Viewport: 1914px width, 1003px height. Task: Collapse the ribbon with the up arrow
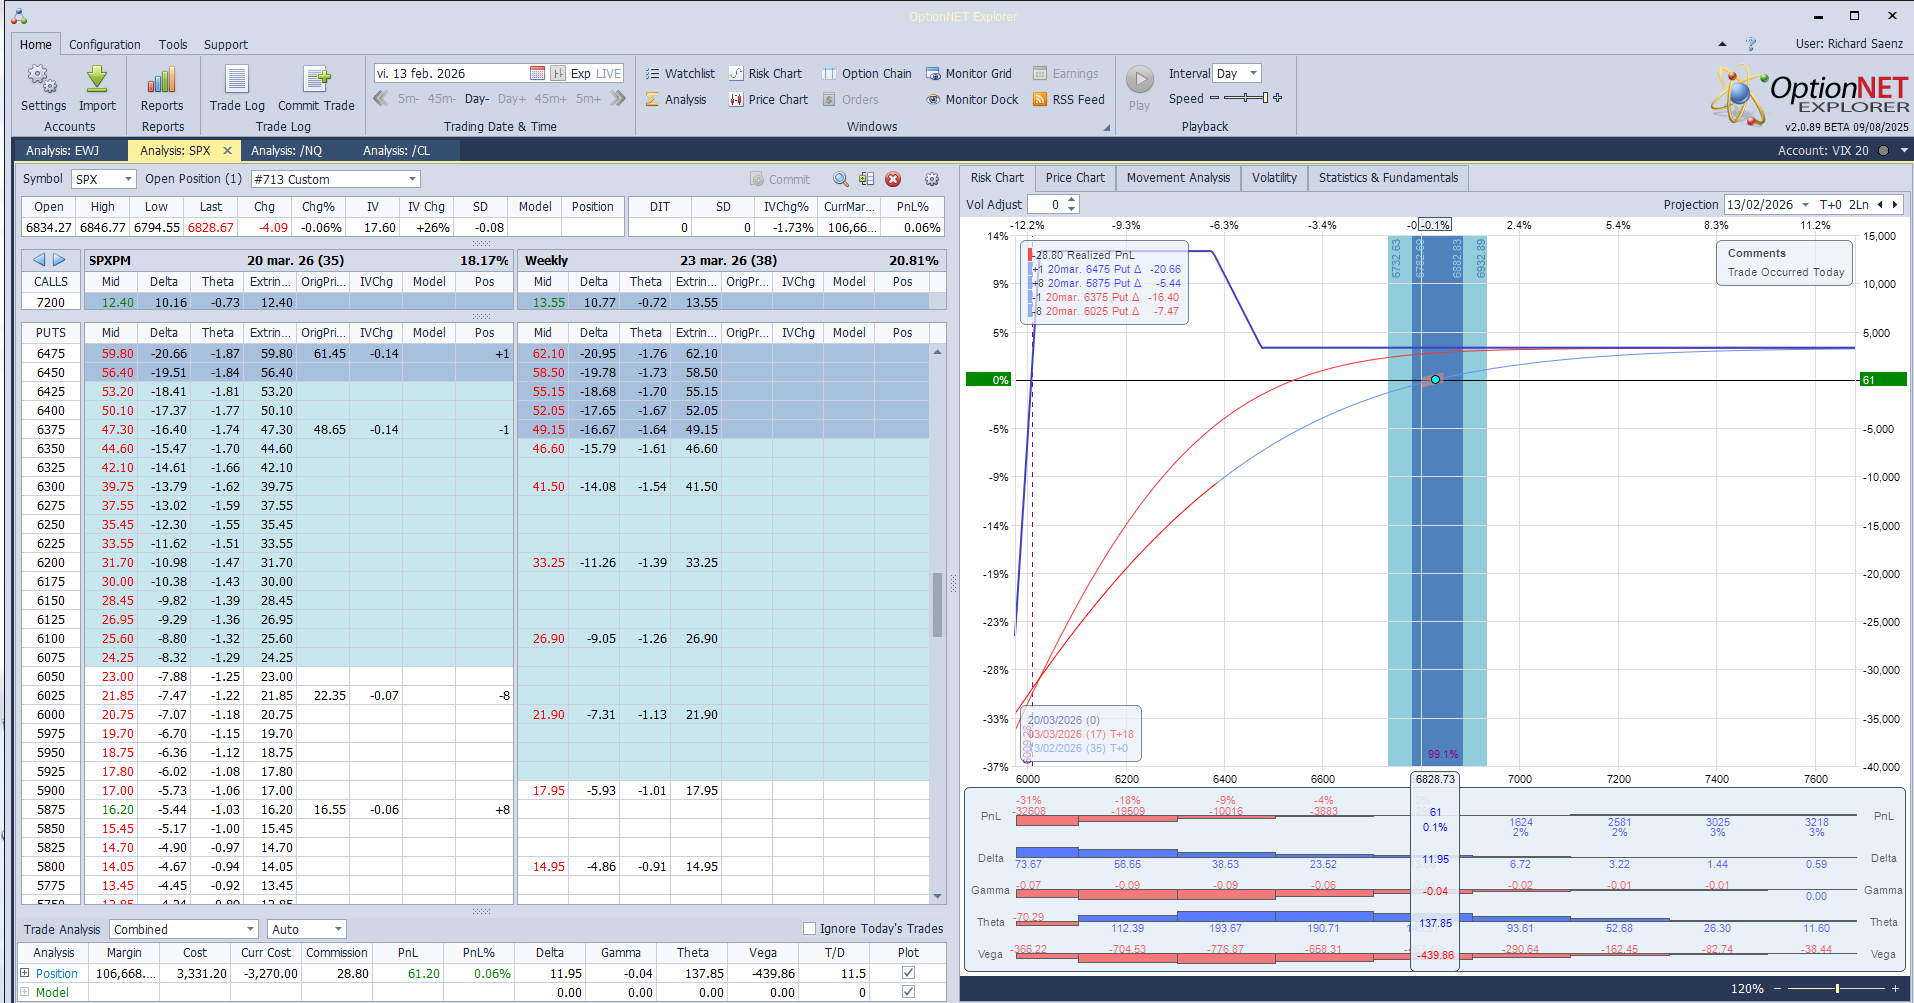pos(1722,44)
